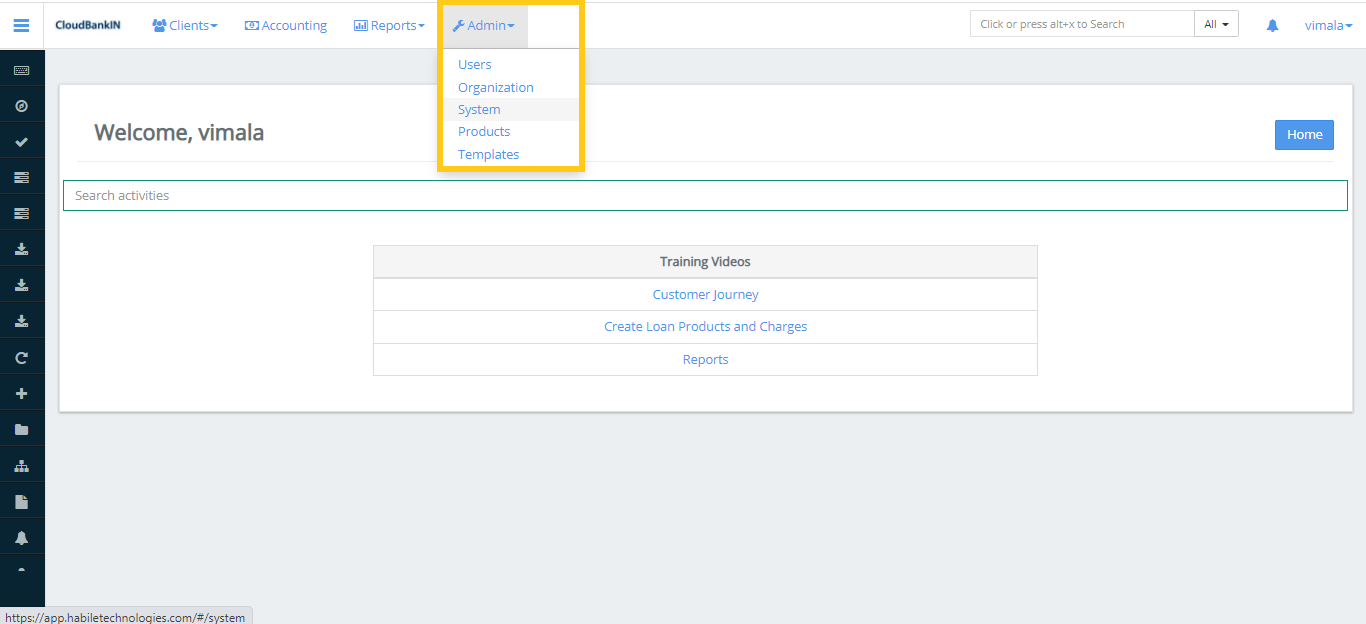Open the keyboard shortcuts sidebar icon
The image size is (1366, 624).
pos(22,68)
